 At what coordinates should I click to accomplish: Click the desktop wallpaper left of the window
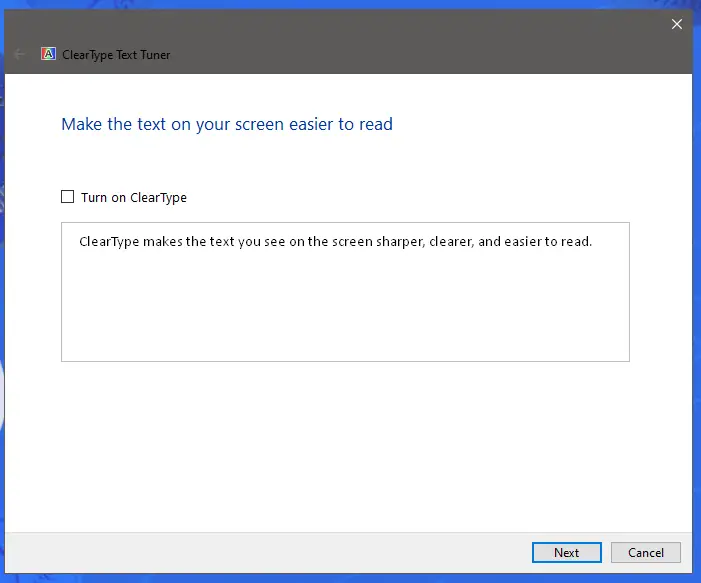click(3, 300)
